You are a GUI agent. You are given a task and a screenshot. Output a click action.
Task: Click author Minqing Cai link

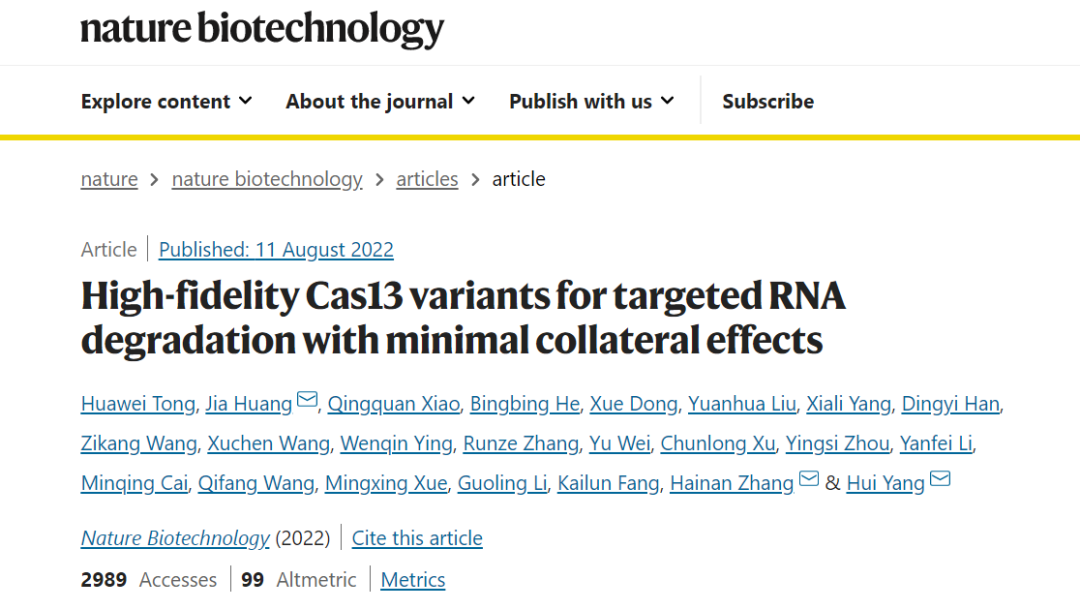click(134, 483)
